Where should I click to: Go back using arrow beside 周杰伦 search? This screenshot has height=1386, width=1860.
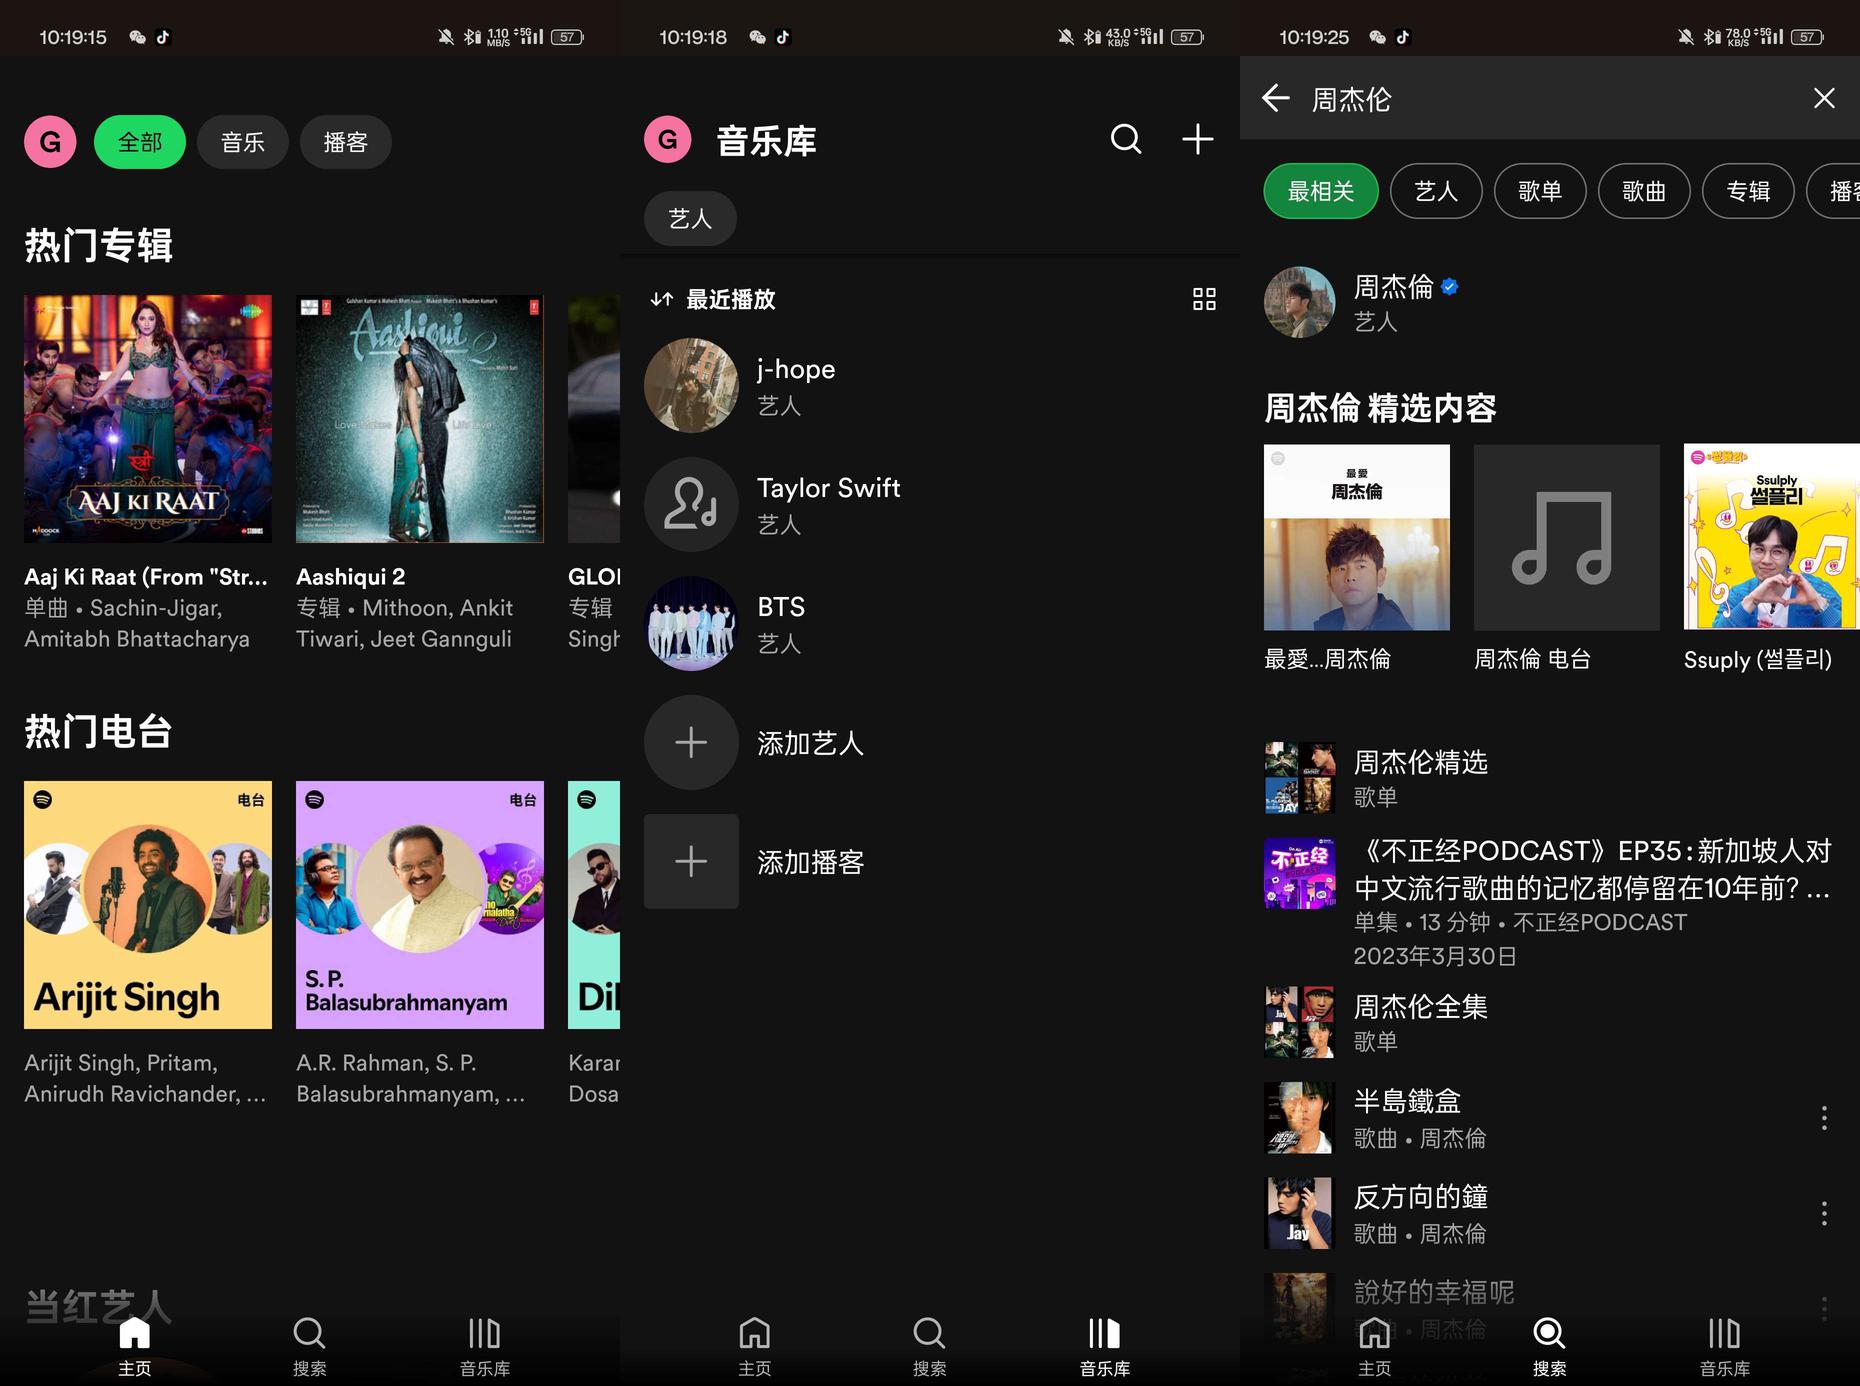(1275, 98)
